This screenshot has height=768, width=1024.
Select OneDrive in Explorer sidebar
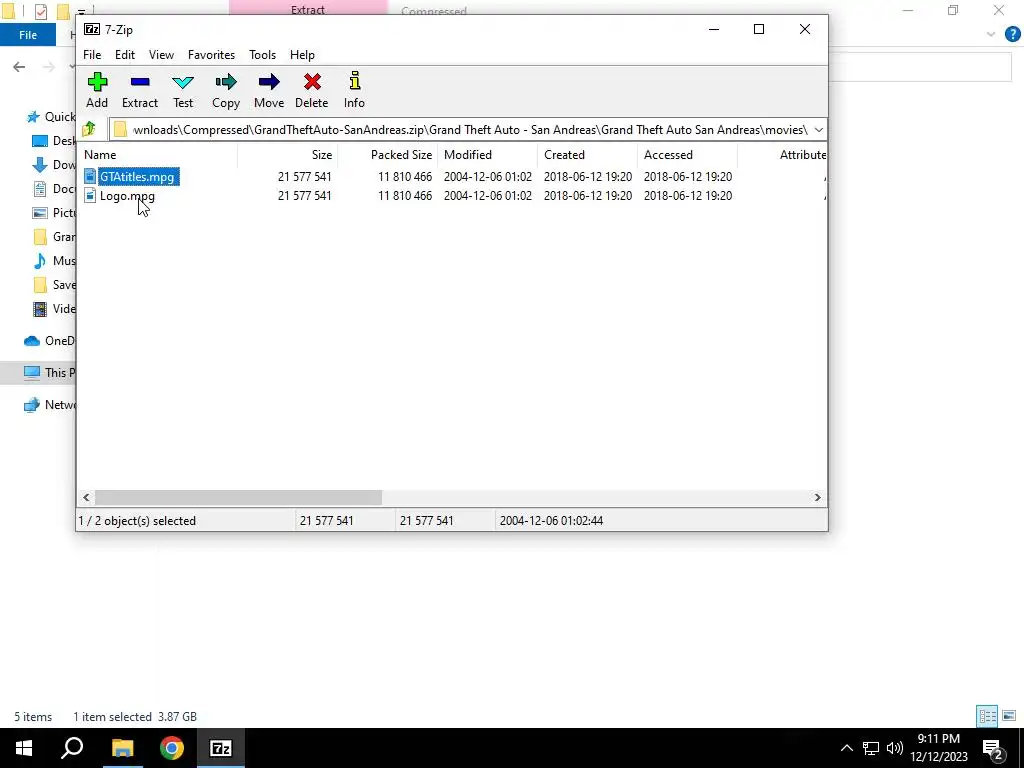[50, 341]
